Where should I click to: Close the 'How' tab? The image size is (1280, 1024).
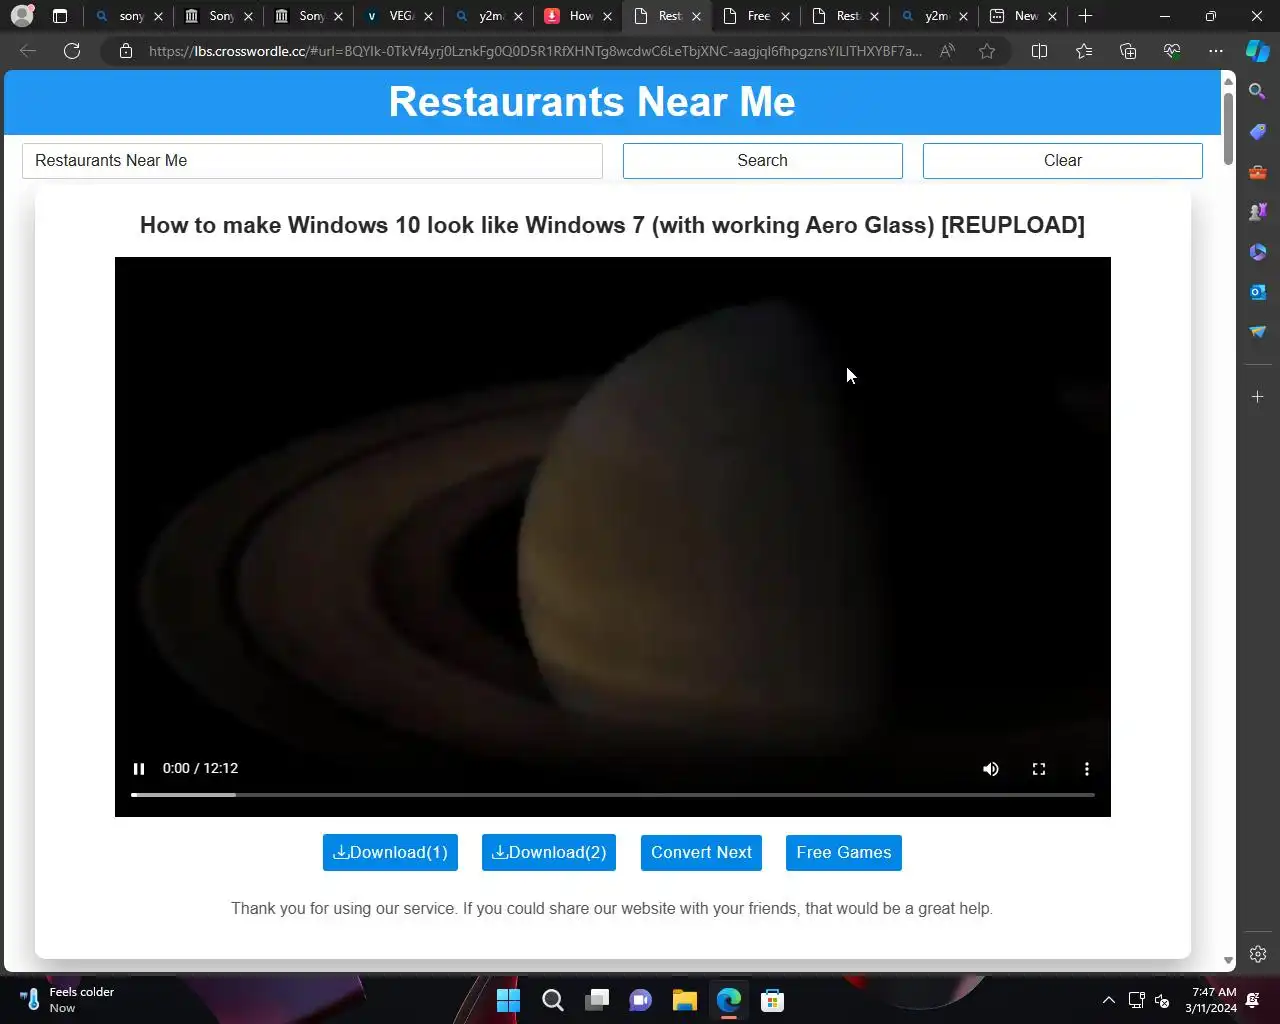point(607,16)
